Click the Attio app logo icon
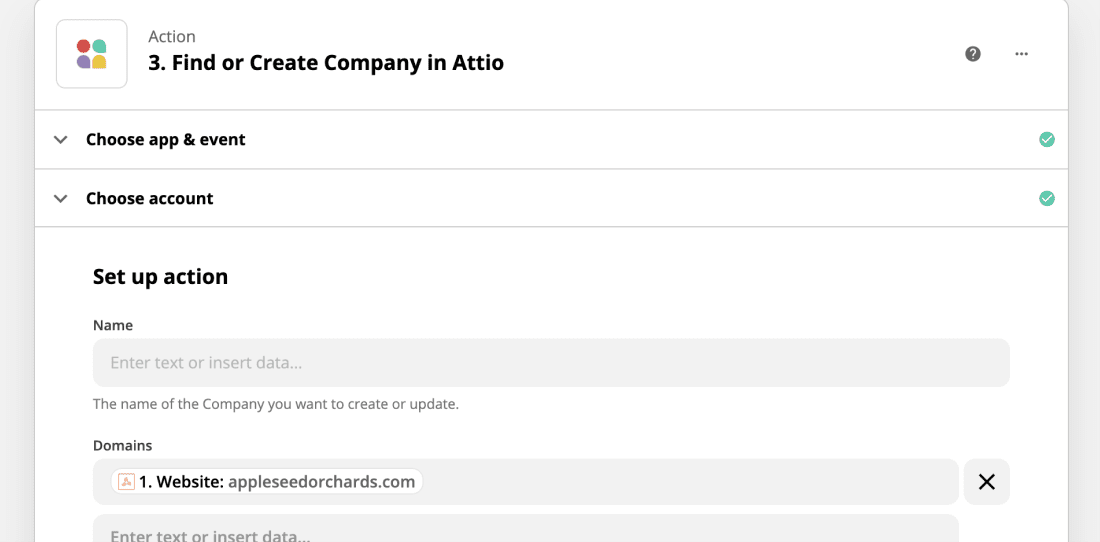This screenshot has width=1100, height=542. pos(92,54)
